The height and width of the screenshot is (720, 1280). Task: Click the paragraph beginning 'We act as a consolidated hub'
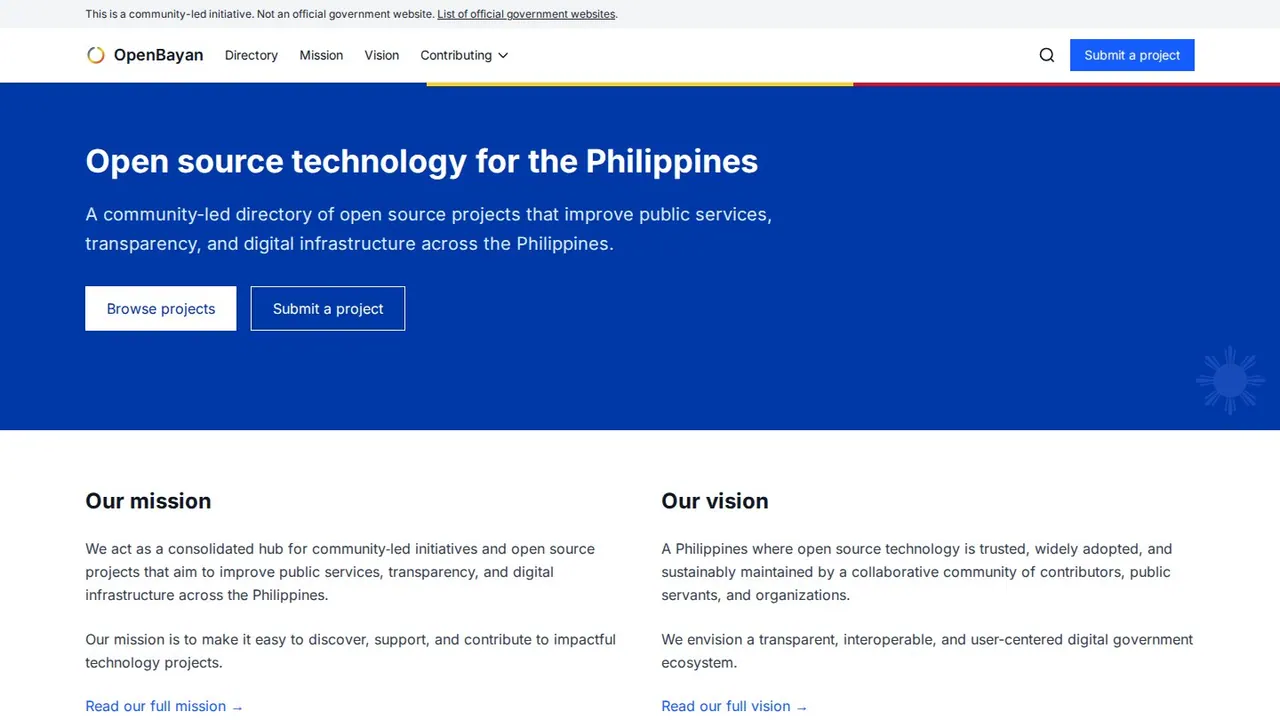pyautogui.click(x=340, y=572)
